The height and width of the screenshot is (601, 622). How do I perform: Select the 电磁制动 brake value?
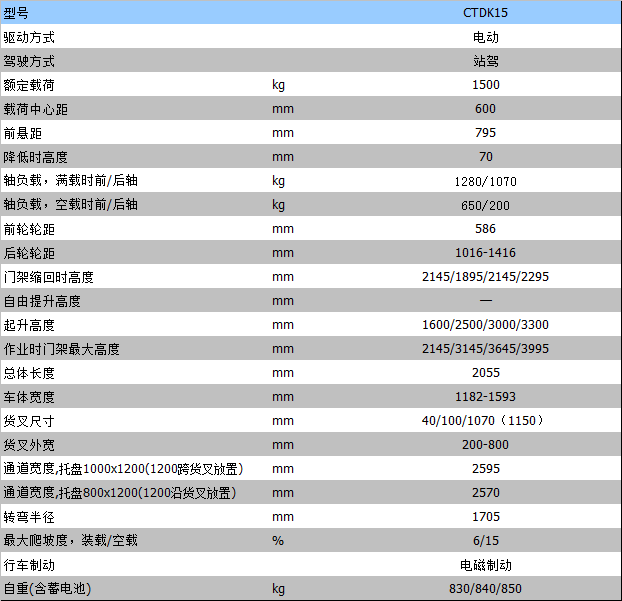(x=485, y=565)
